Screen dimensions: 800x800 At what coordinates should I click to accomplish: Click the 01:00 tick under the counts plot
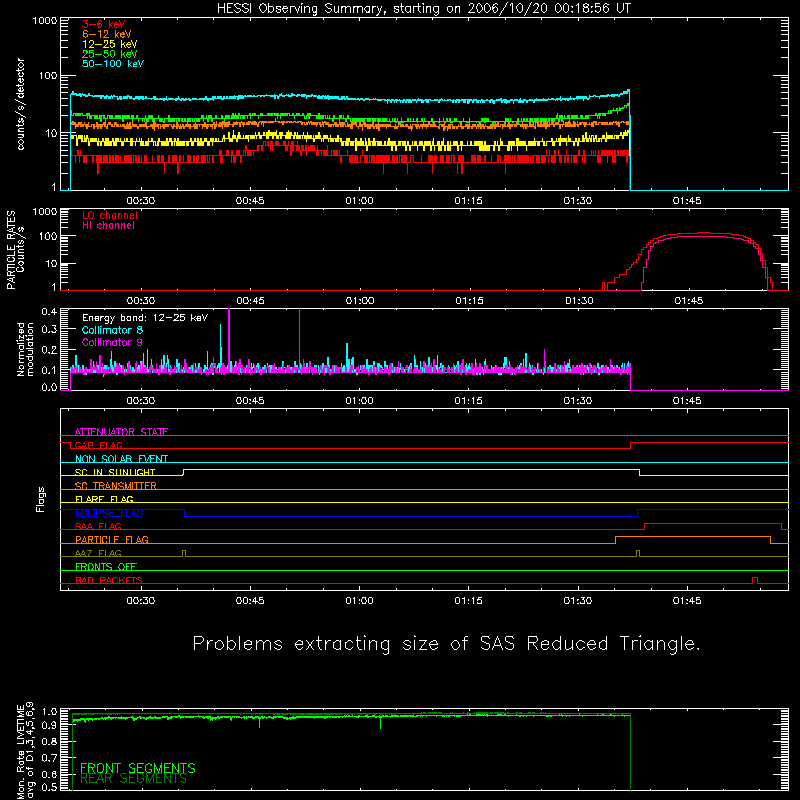coord(360,201)
